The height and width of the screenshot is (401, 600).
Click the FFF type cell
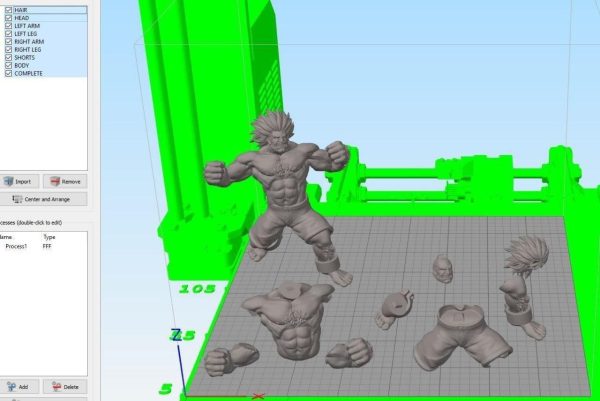pyautogui.click(x=47, y=246)
